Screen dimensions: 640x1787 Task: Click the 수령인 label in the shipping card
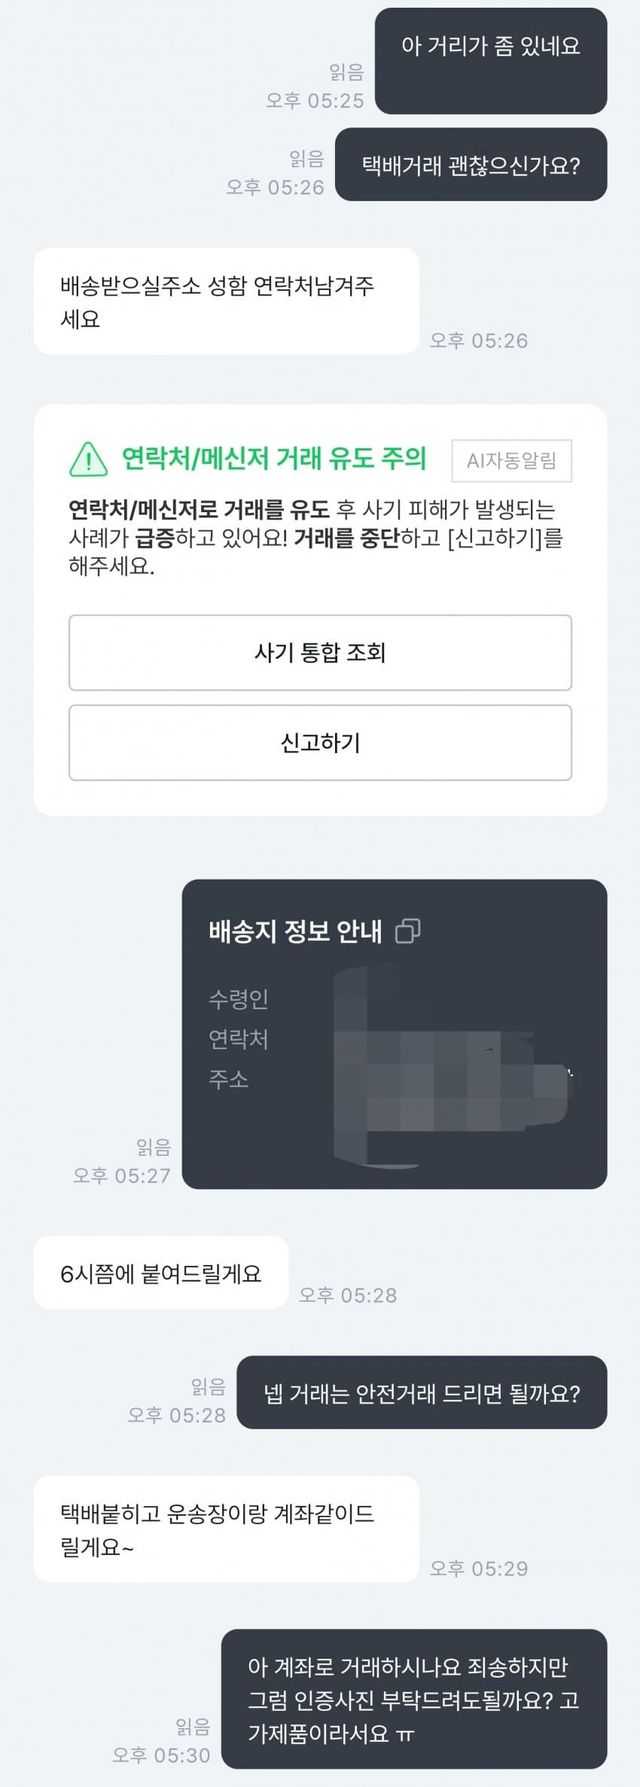click(x=238, y=999)
